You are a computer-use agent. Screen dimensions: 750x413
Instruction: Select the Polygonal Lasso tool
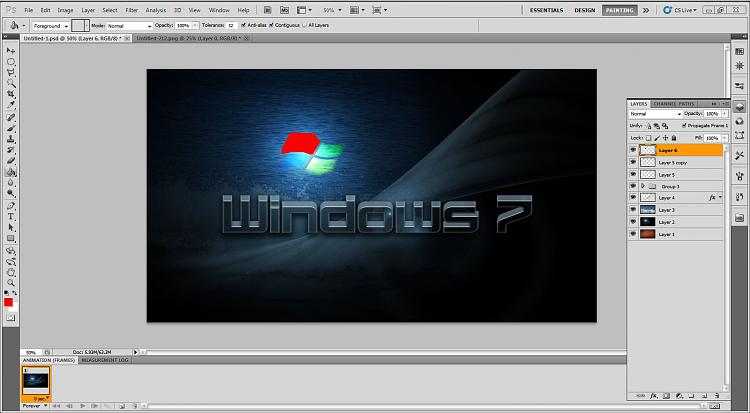[x=11, y=73]
